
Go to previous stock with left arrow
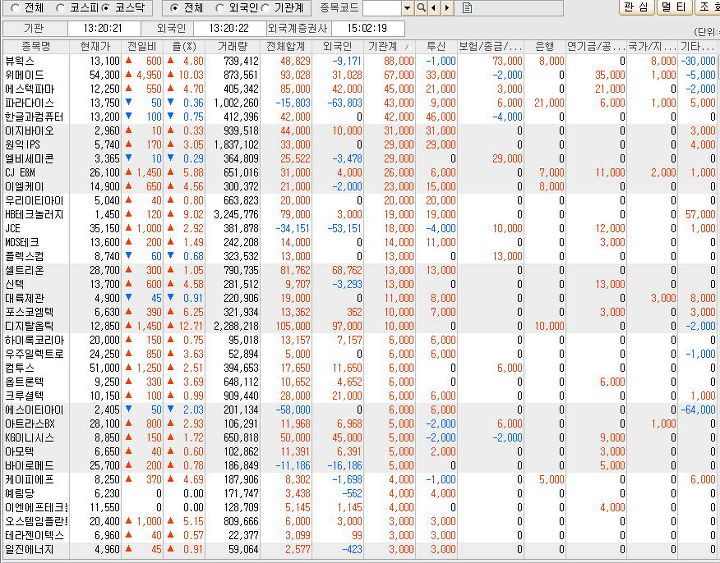pos(433,8)
